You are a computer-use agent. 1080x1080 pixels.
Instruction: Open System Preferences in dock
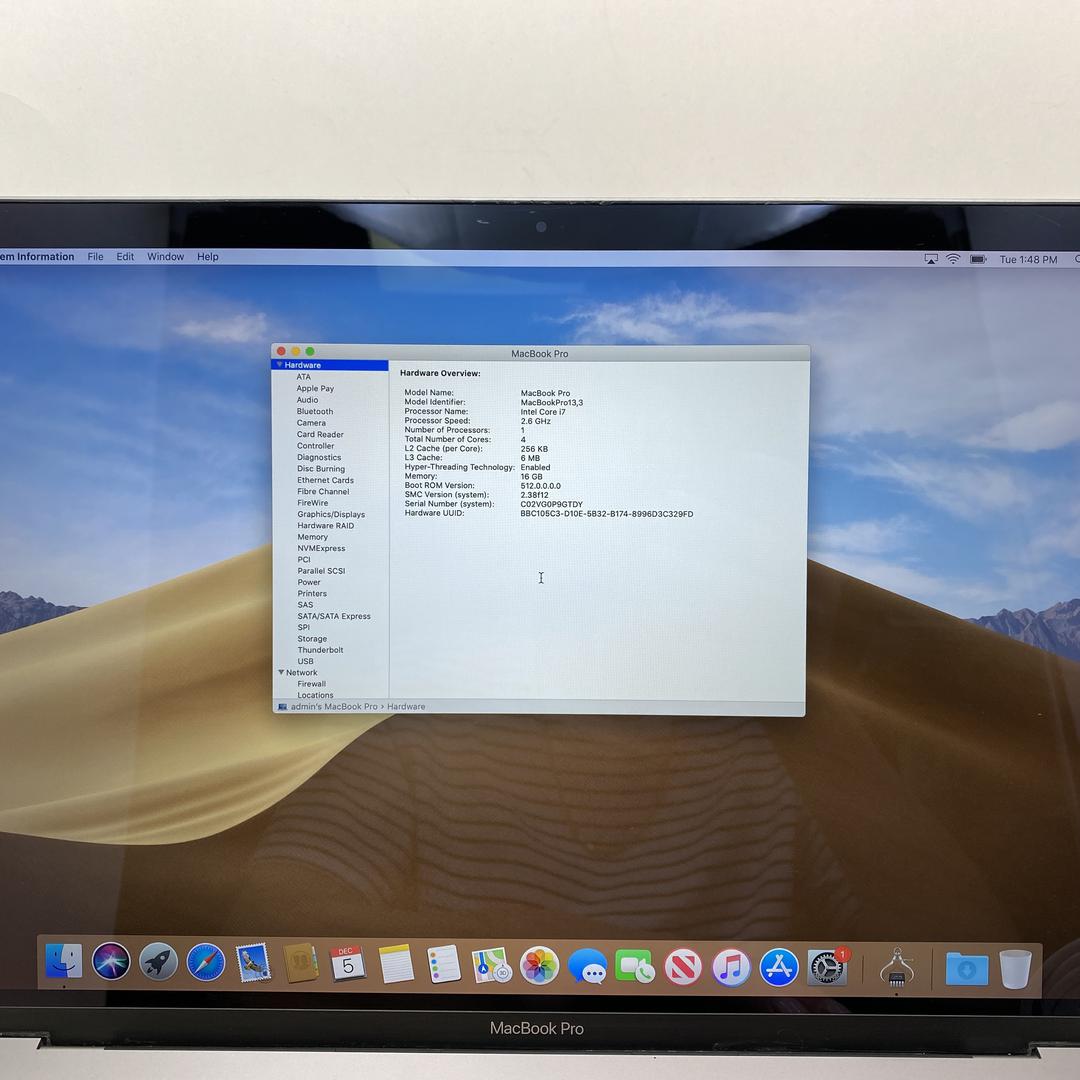(x=826, y=967)
